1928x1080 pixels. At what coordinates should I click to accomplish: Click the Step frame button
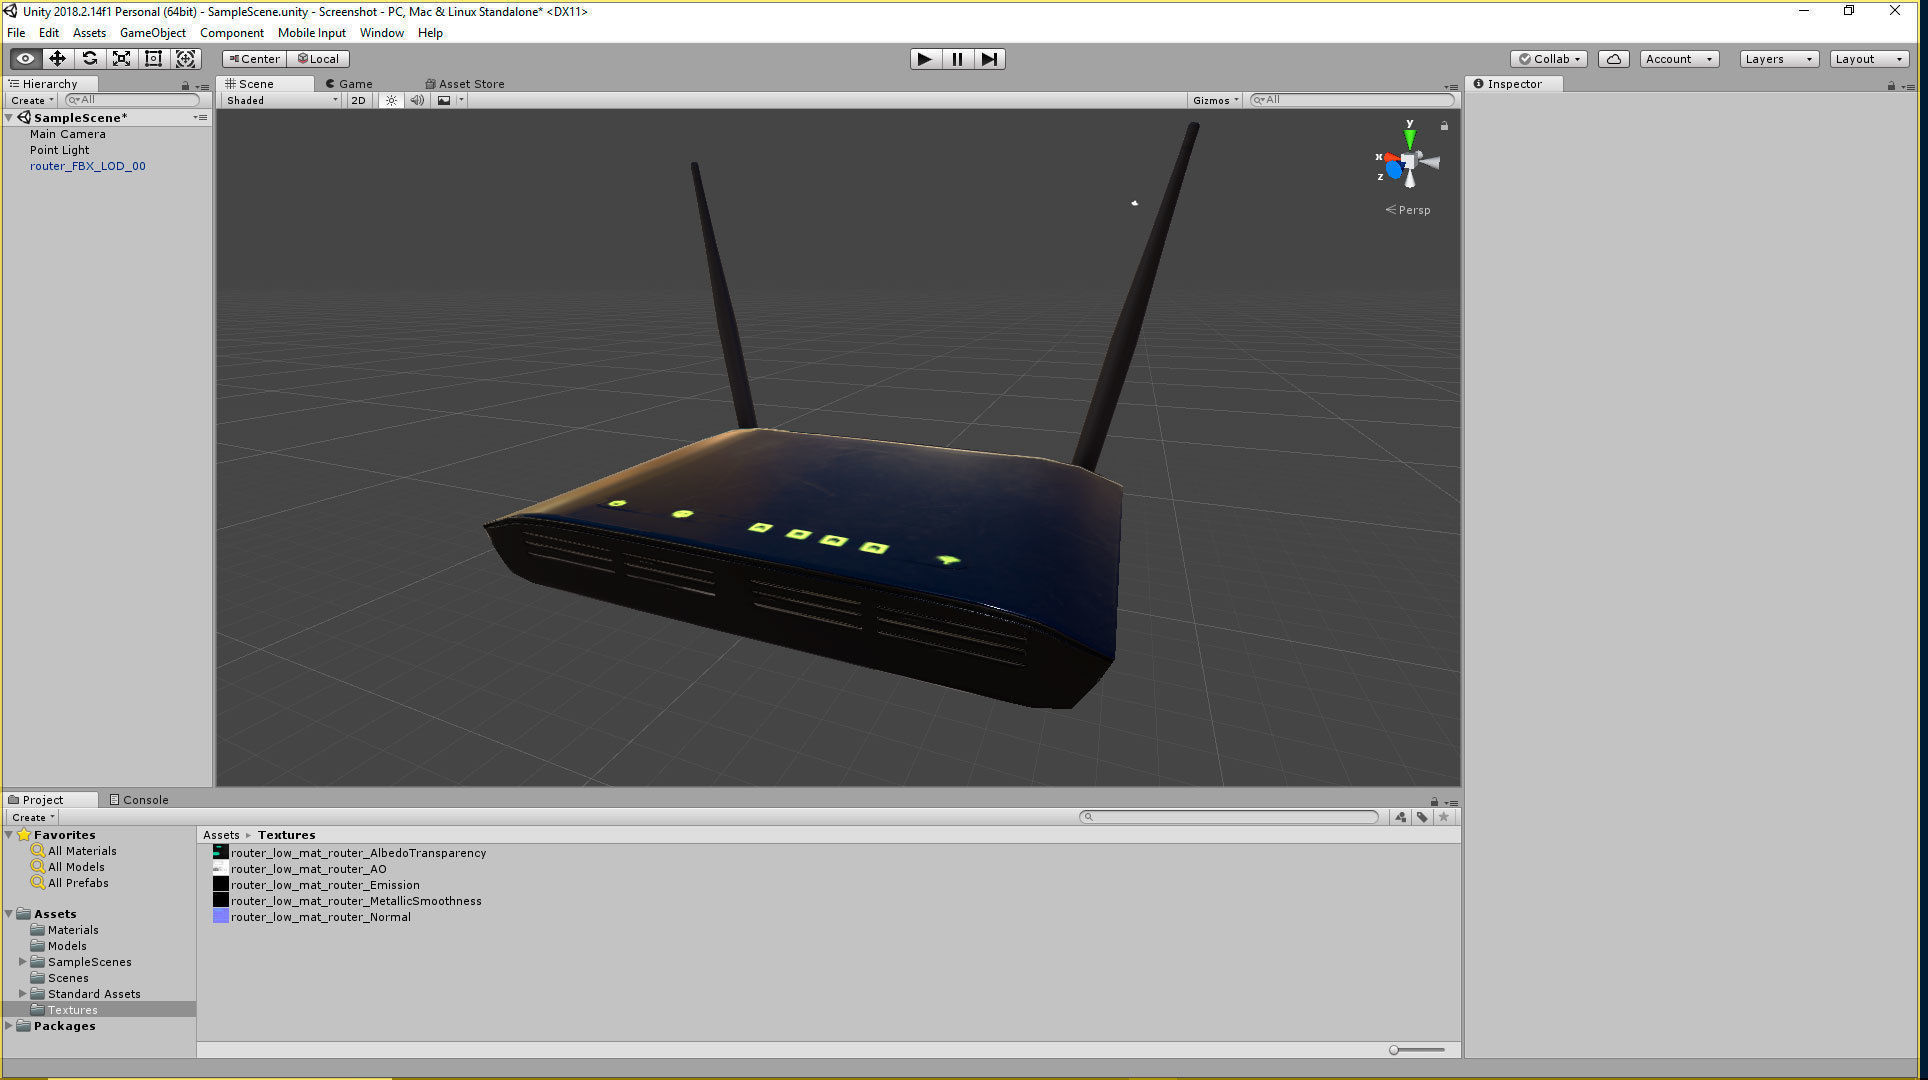click(989, 59)
